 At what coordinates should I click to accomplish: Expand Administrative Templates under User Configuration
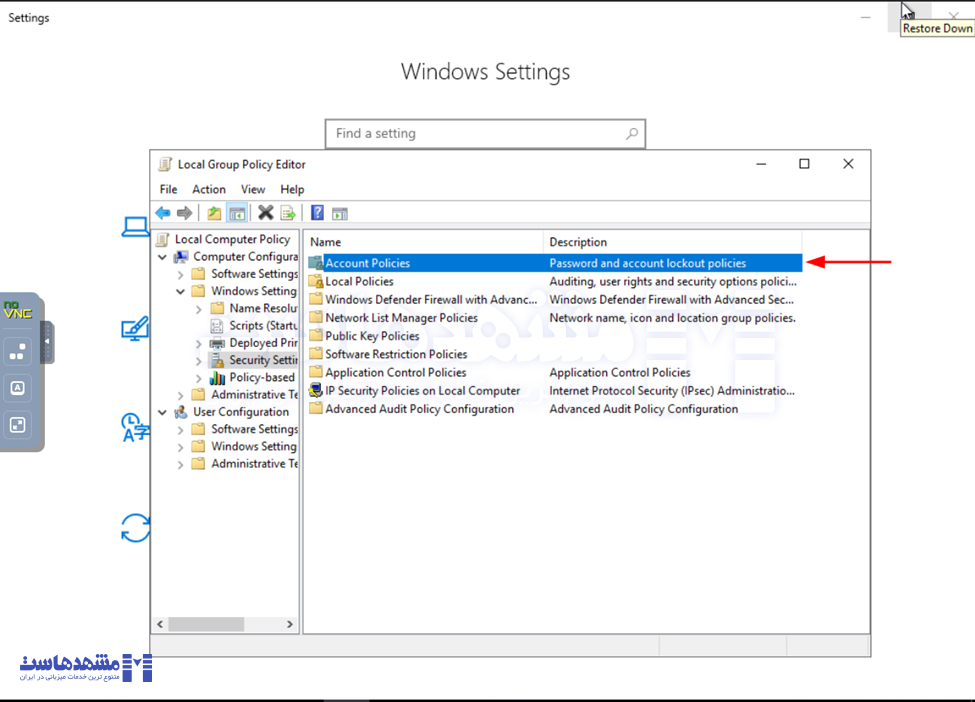(181, 464)
